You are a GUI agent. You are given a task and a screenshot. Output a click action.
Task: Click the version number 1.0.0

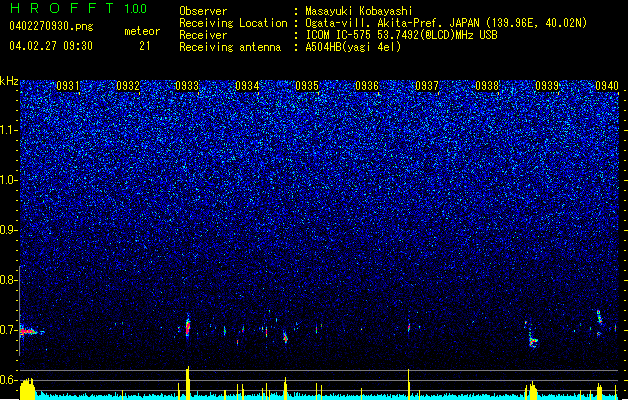[x=136, y=9]
